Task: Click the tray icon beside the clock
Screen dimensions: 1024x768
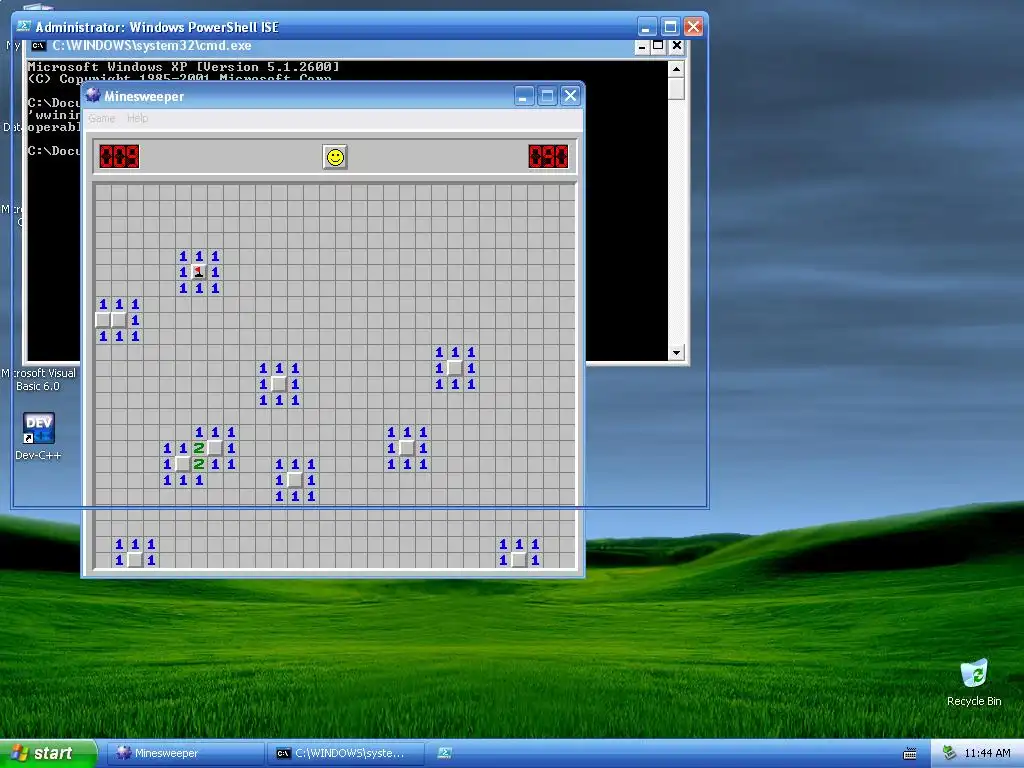Action: (x=950, y=753)
